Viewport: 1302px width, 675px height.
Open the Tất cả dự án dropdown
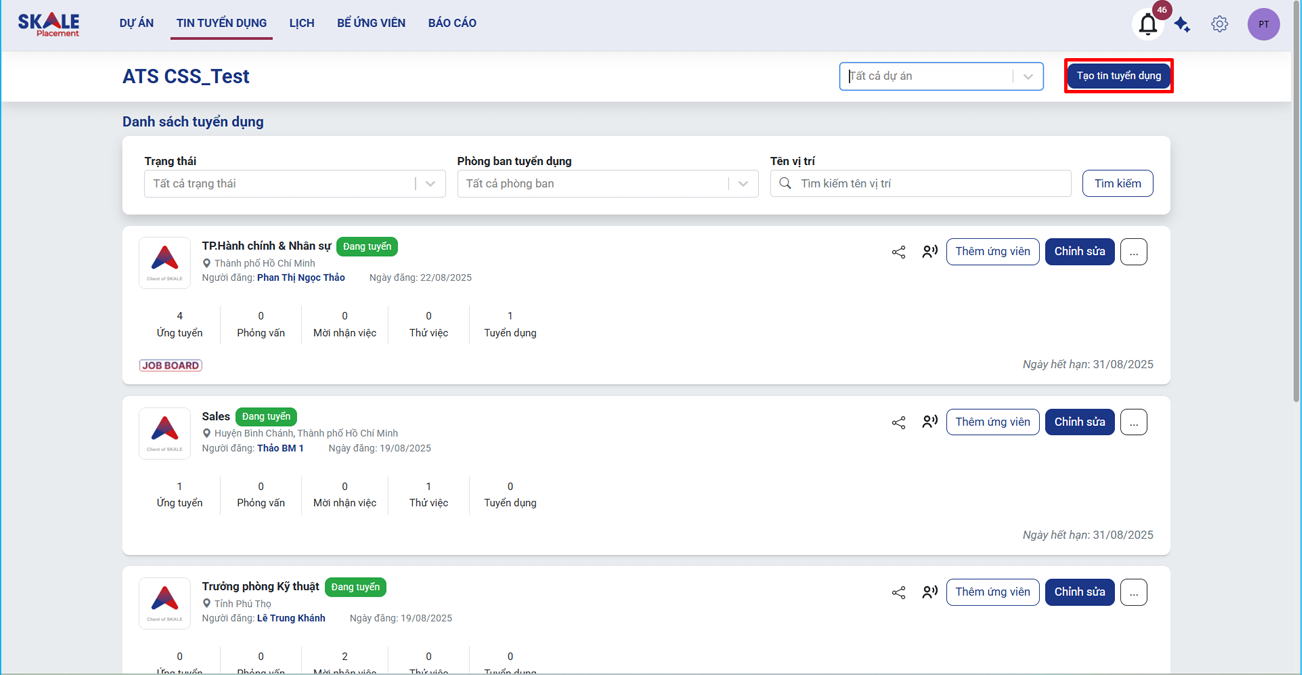tap(940, 76)
